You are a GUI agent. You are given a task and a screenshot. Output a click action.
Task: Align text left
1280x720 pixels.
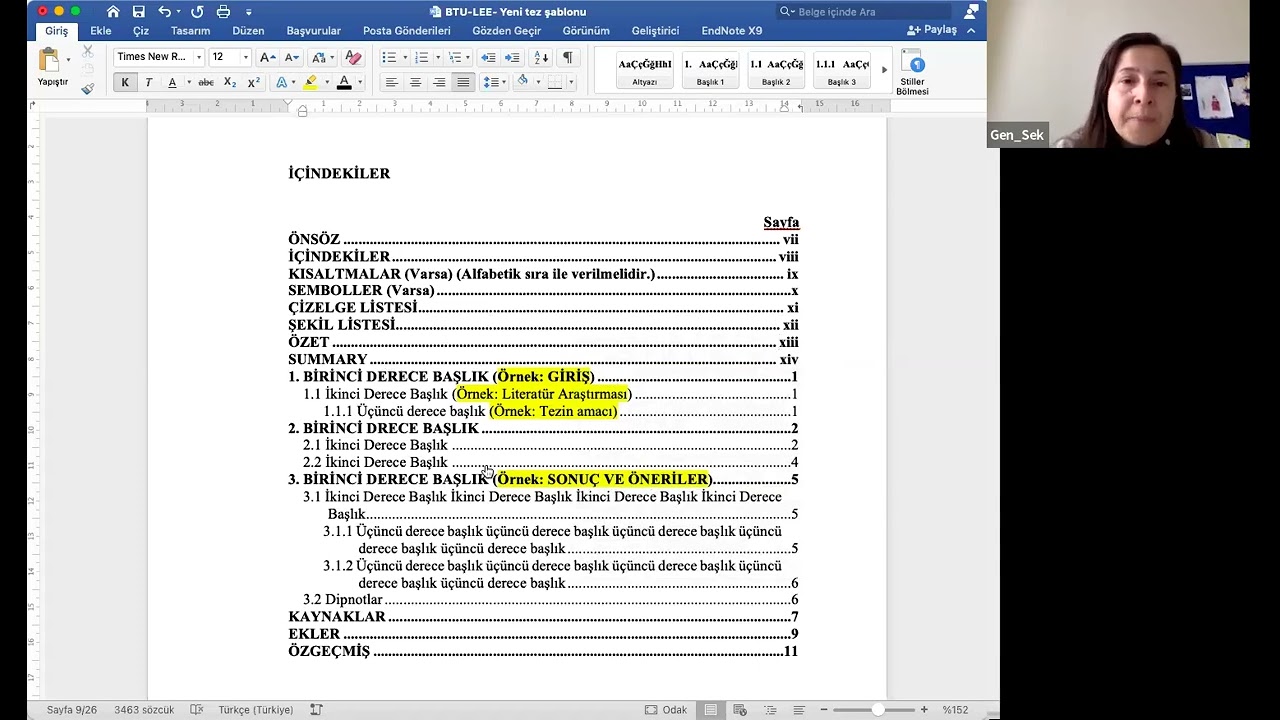391,82
